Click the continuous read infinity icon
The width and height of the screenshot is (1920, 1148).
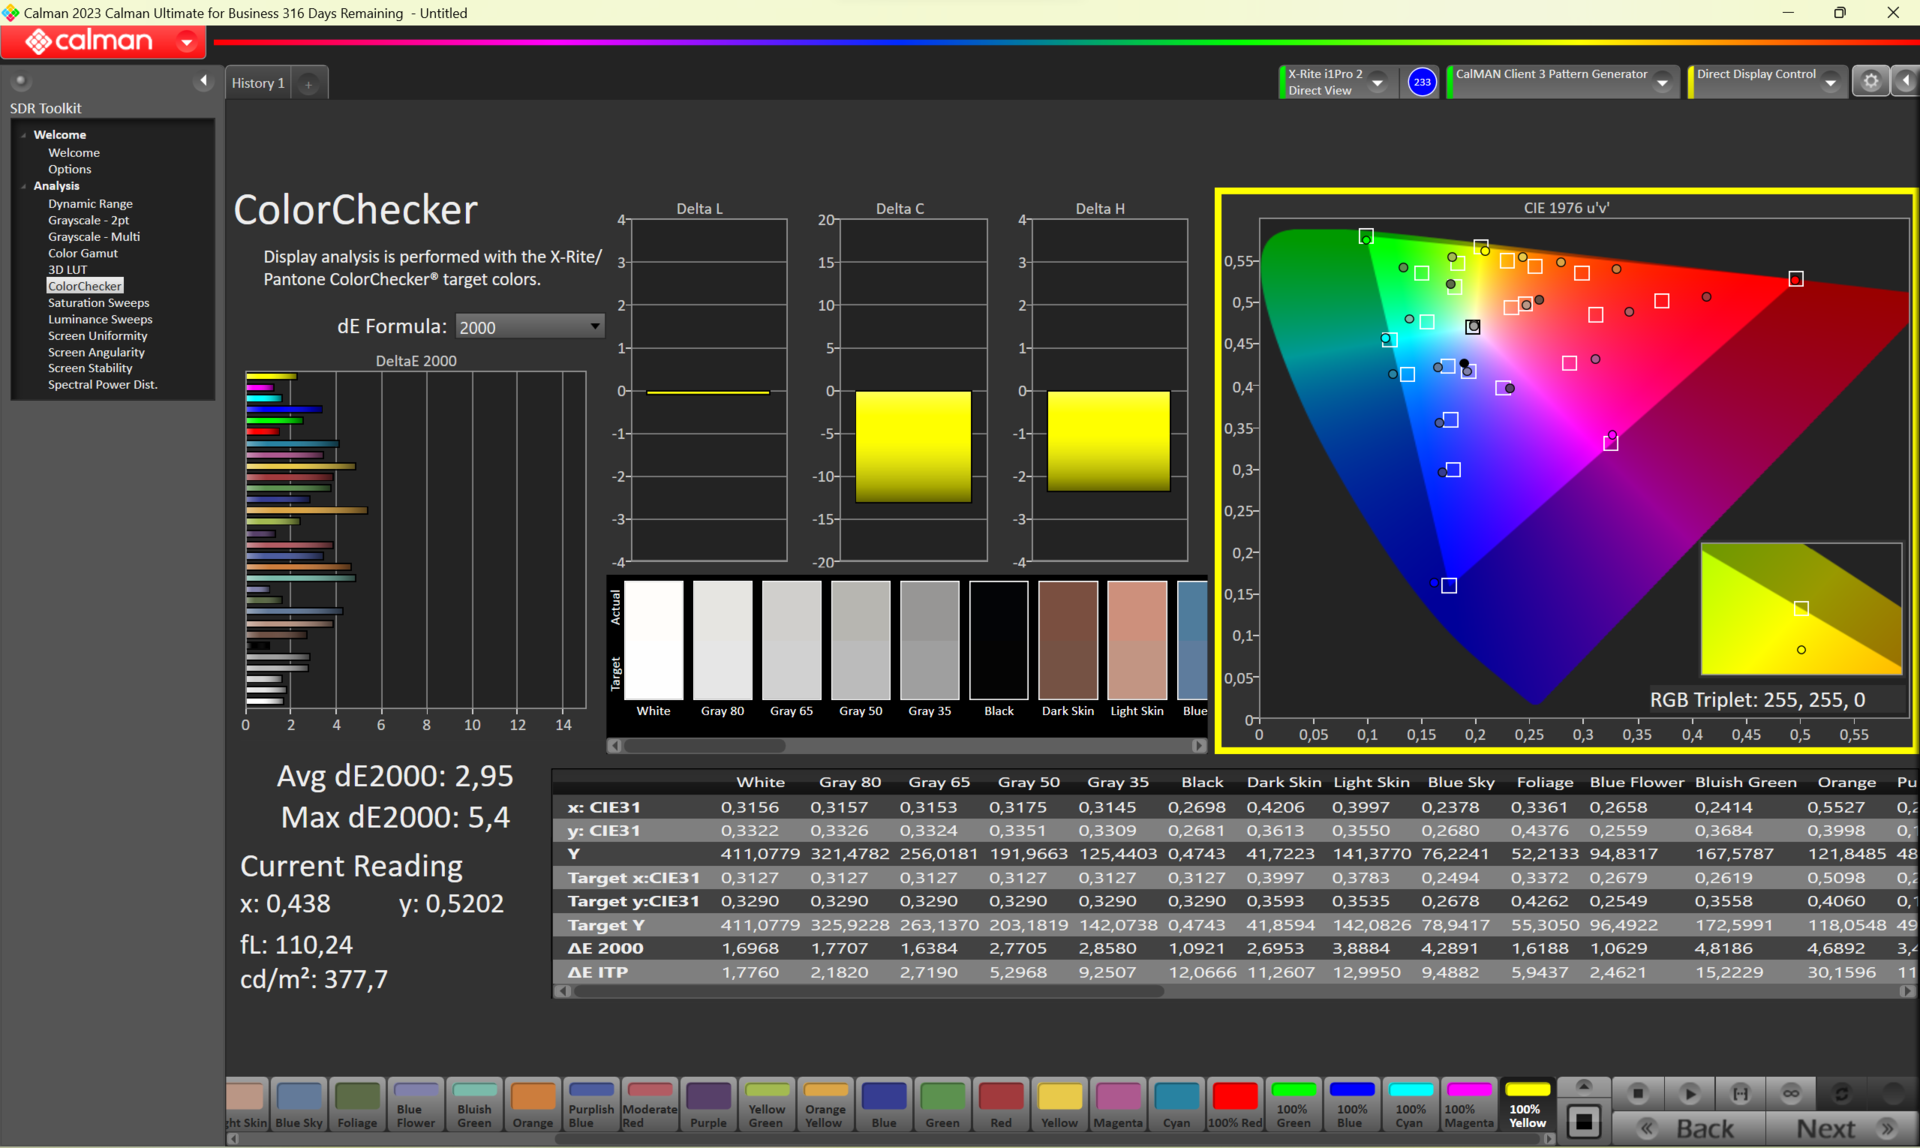[x=1790, y=1093]
